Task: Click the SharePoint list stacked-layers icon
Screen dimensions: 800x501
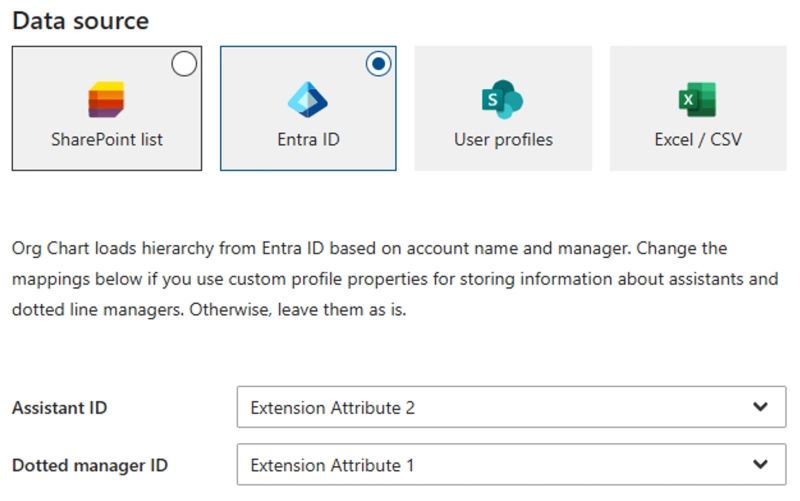Action: [x=106, y=99]
